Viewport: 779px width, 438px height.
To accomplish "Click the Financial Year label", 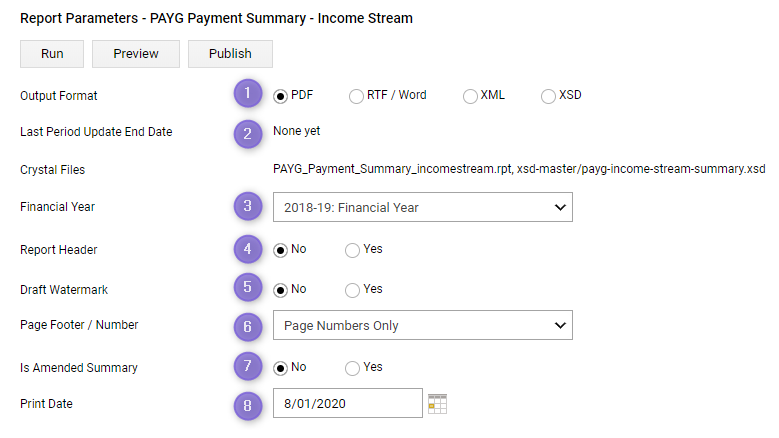I will coord(57,207).
